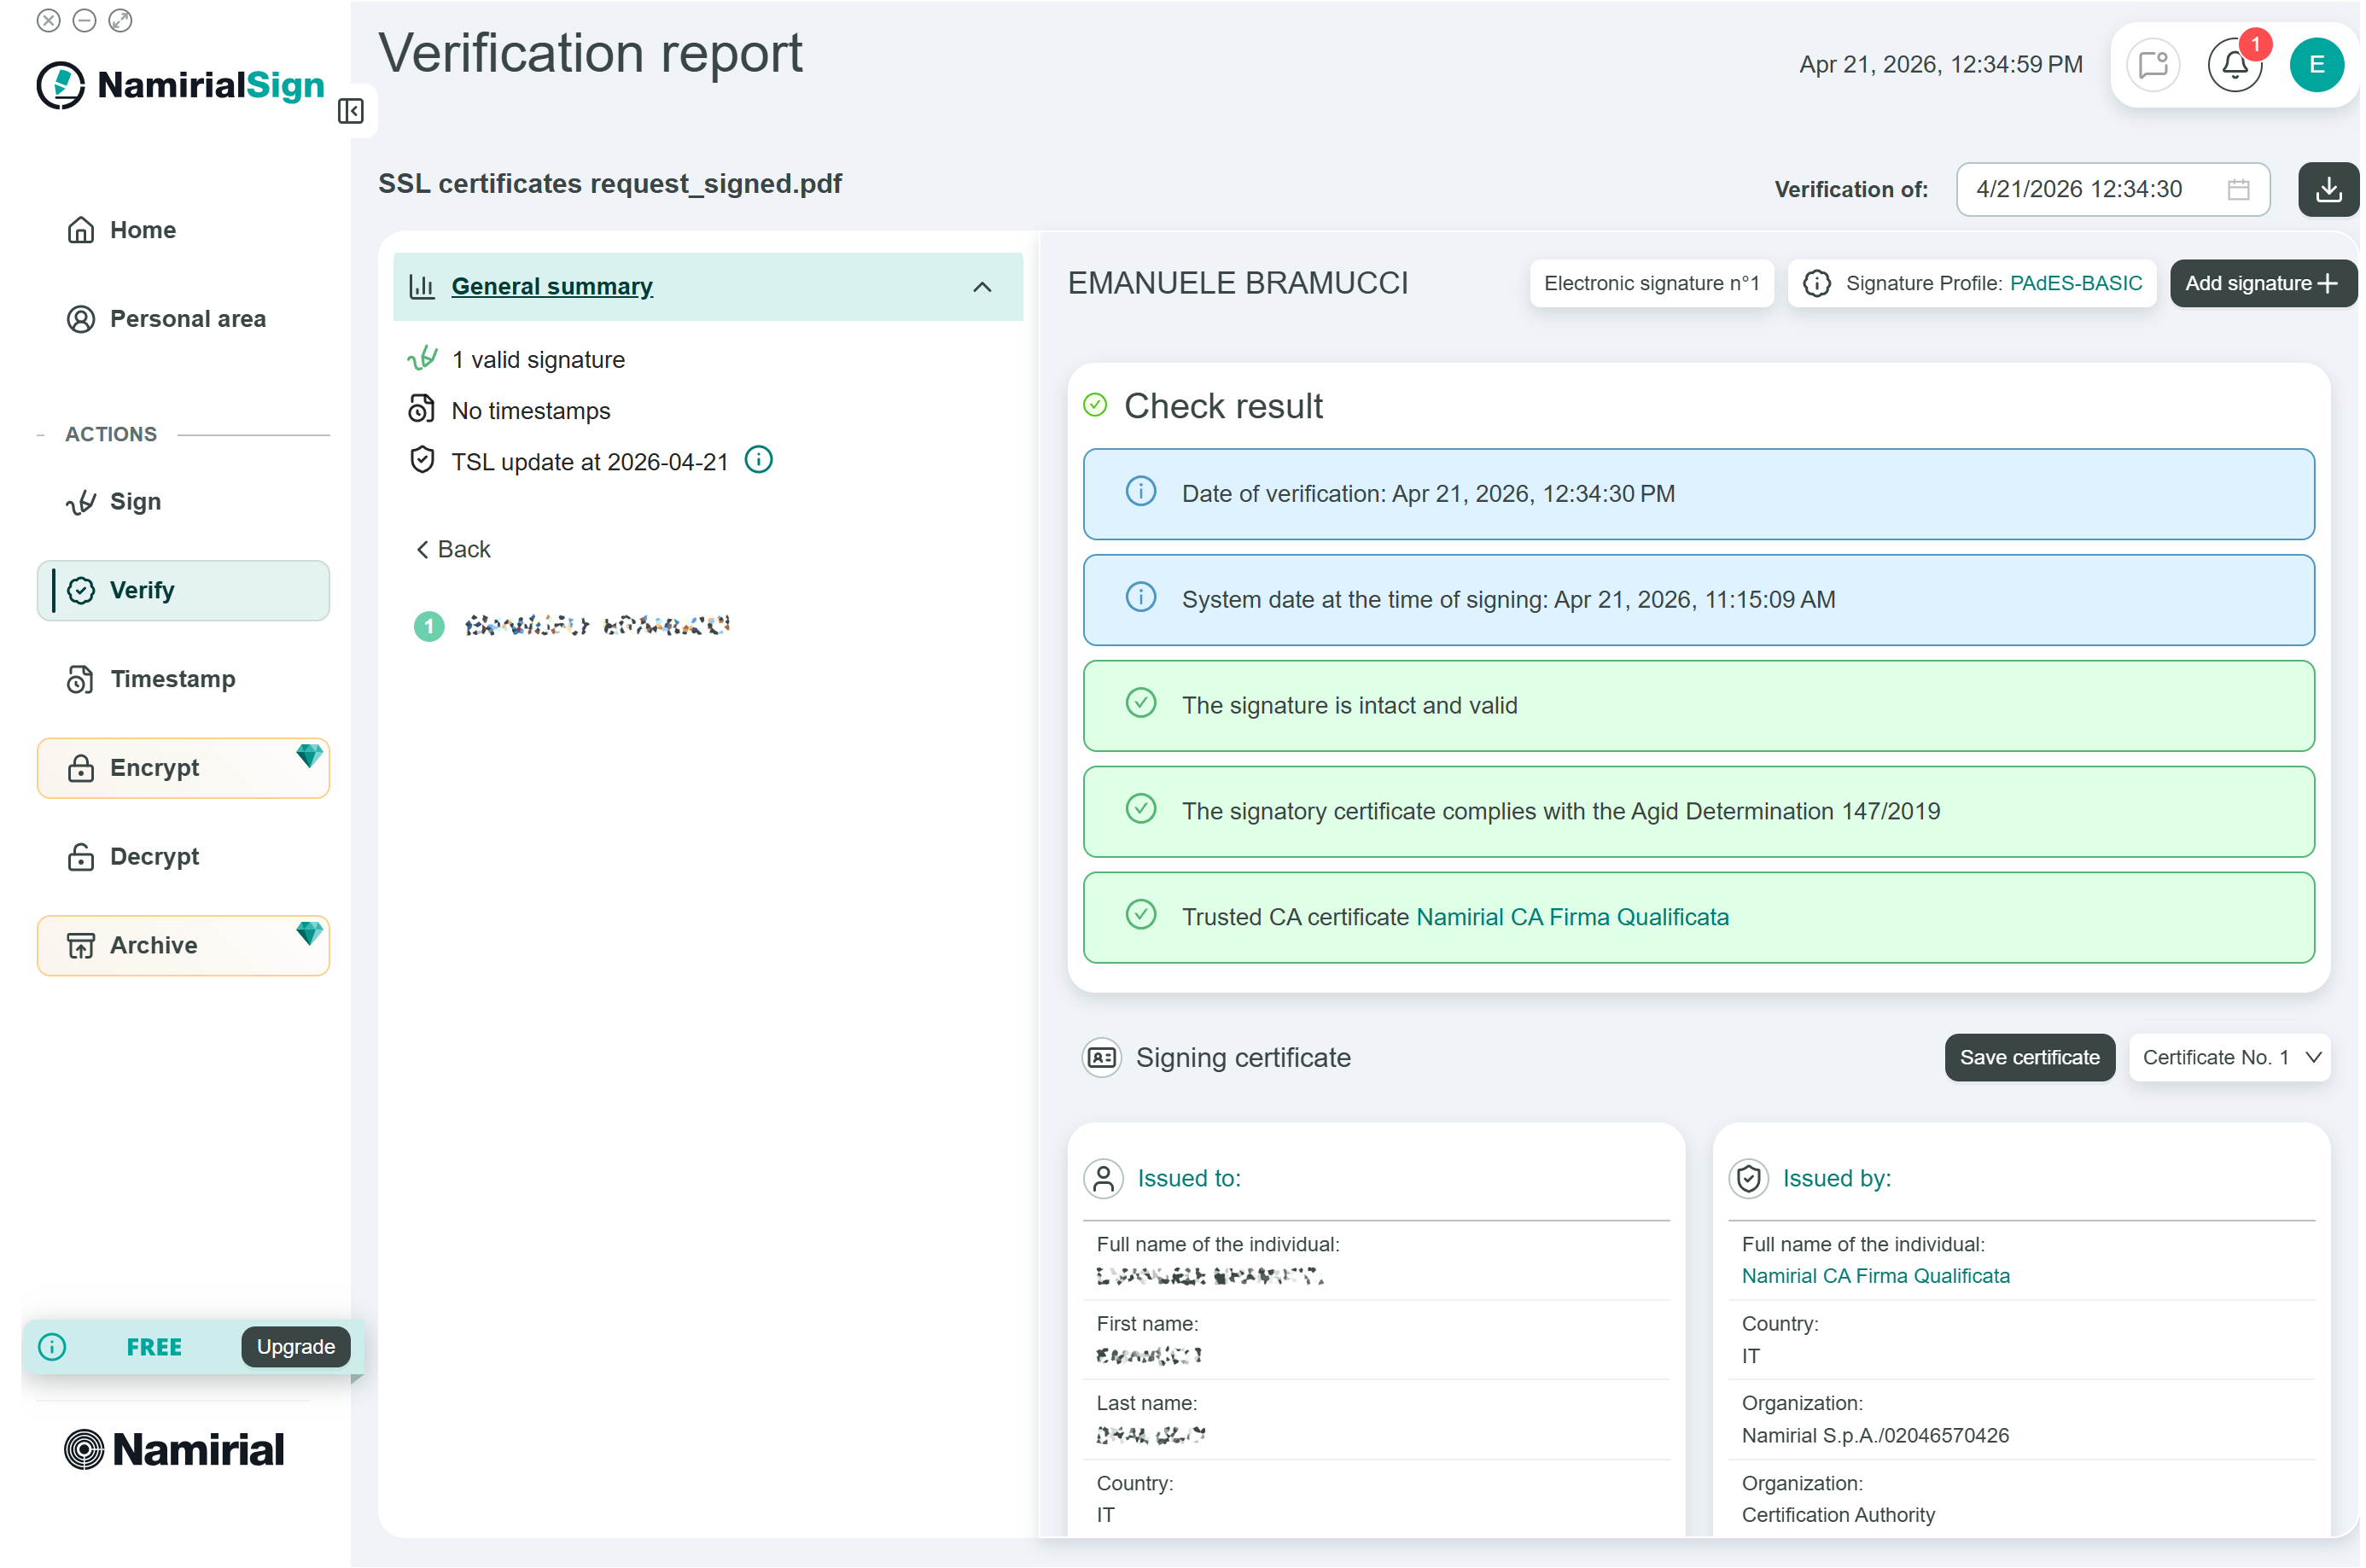
Task: Select Timestamp in sidebar
Action: 172,680
